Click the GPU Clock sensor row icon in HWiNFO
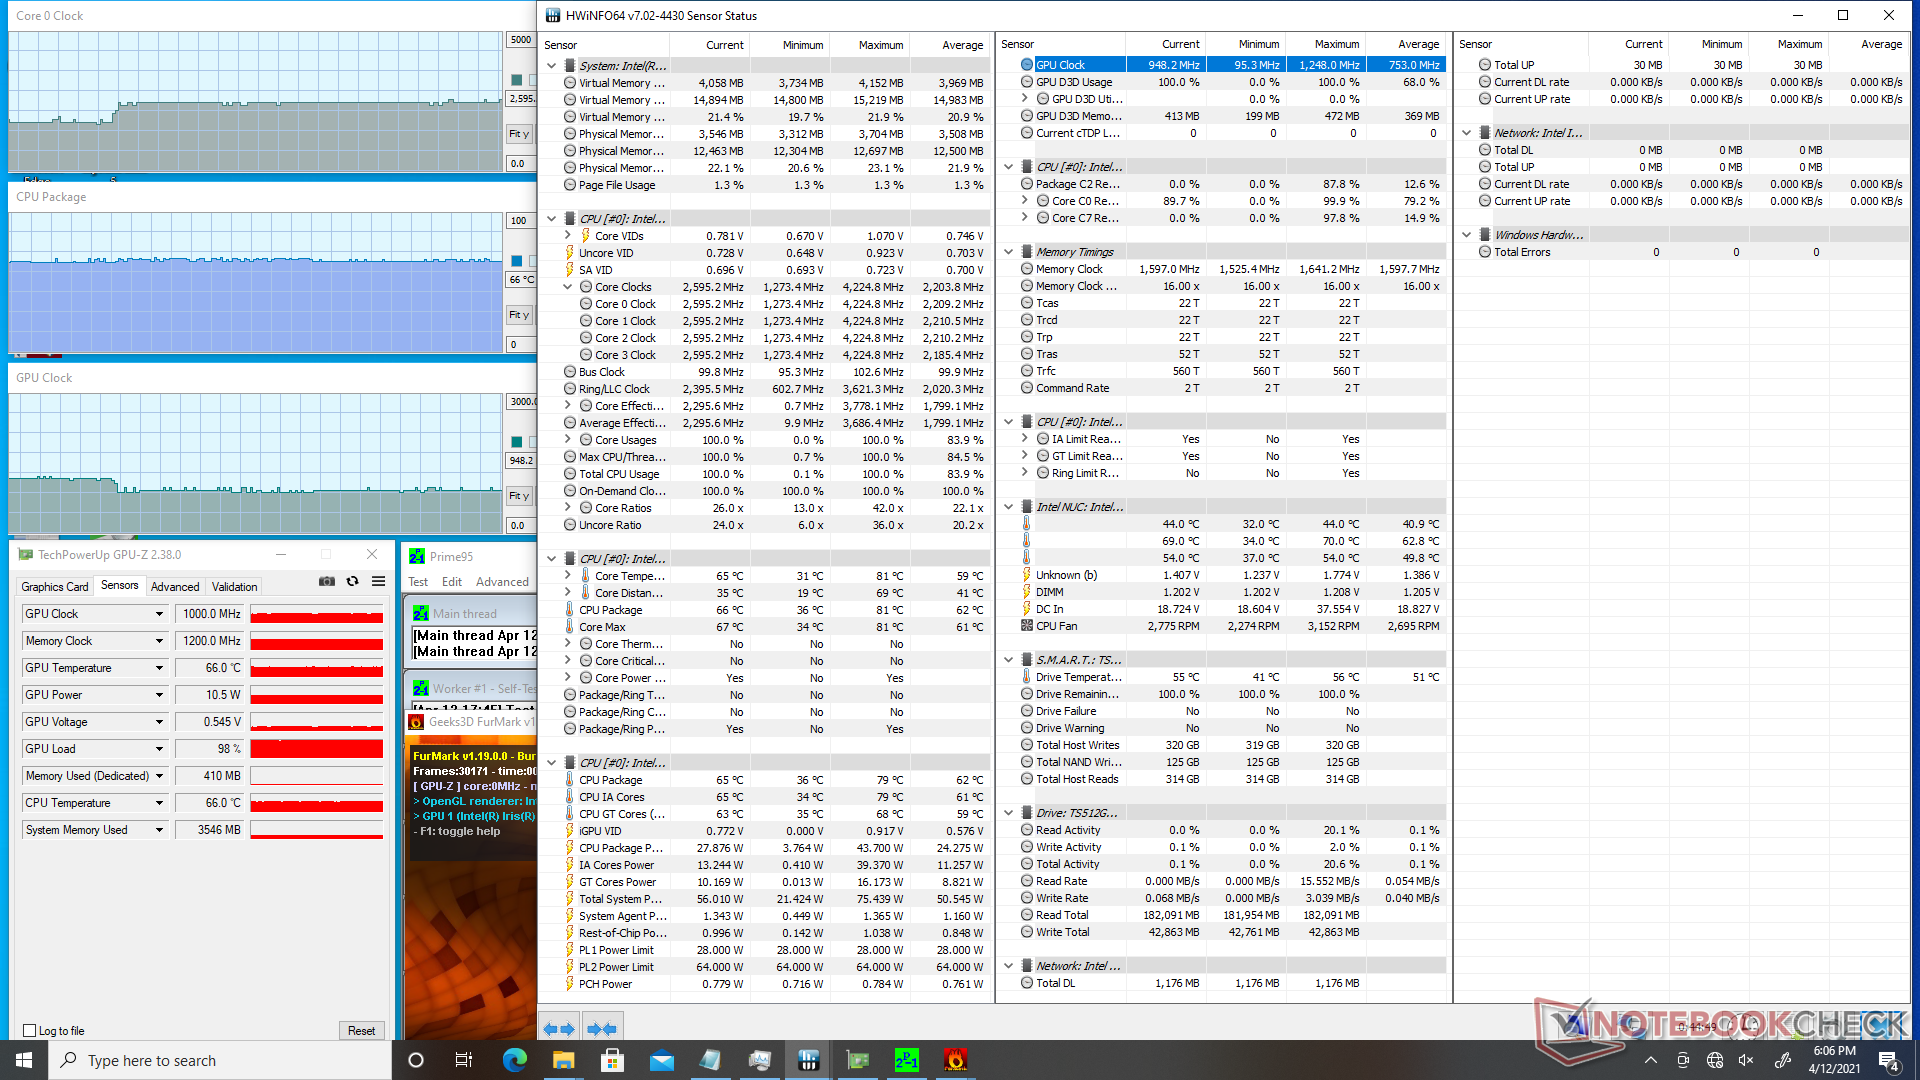The width and height of the screenshot is (1920, 1080). coord(1027,65)
